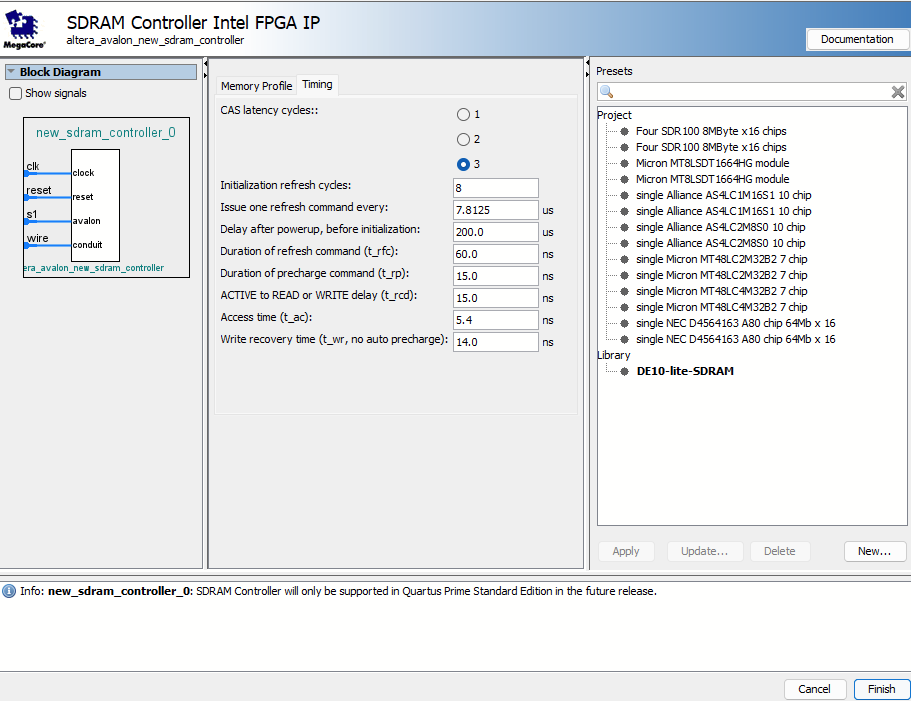
Task: Click the info icon in the message bar
Action: coord(9,590)
